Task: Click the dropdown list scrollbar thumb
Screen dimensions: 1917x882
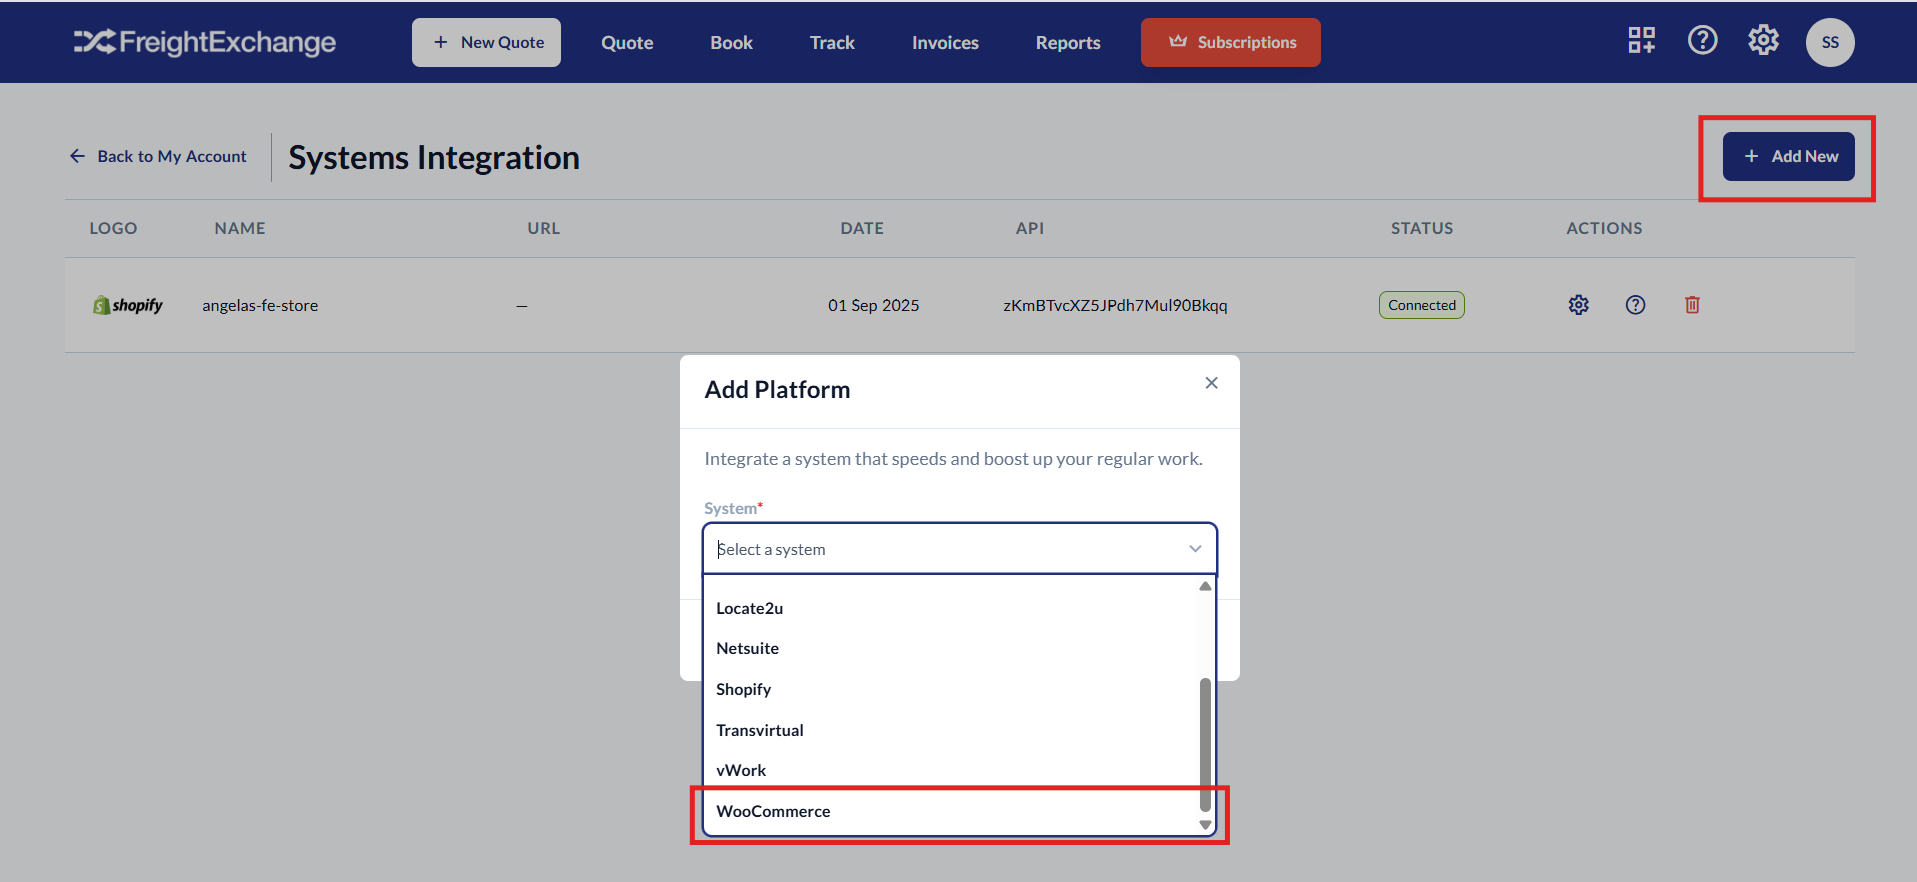Action: [x=1205, y=745]
